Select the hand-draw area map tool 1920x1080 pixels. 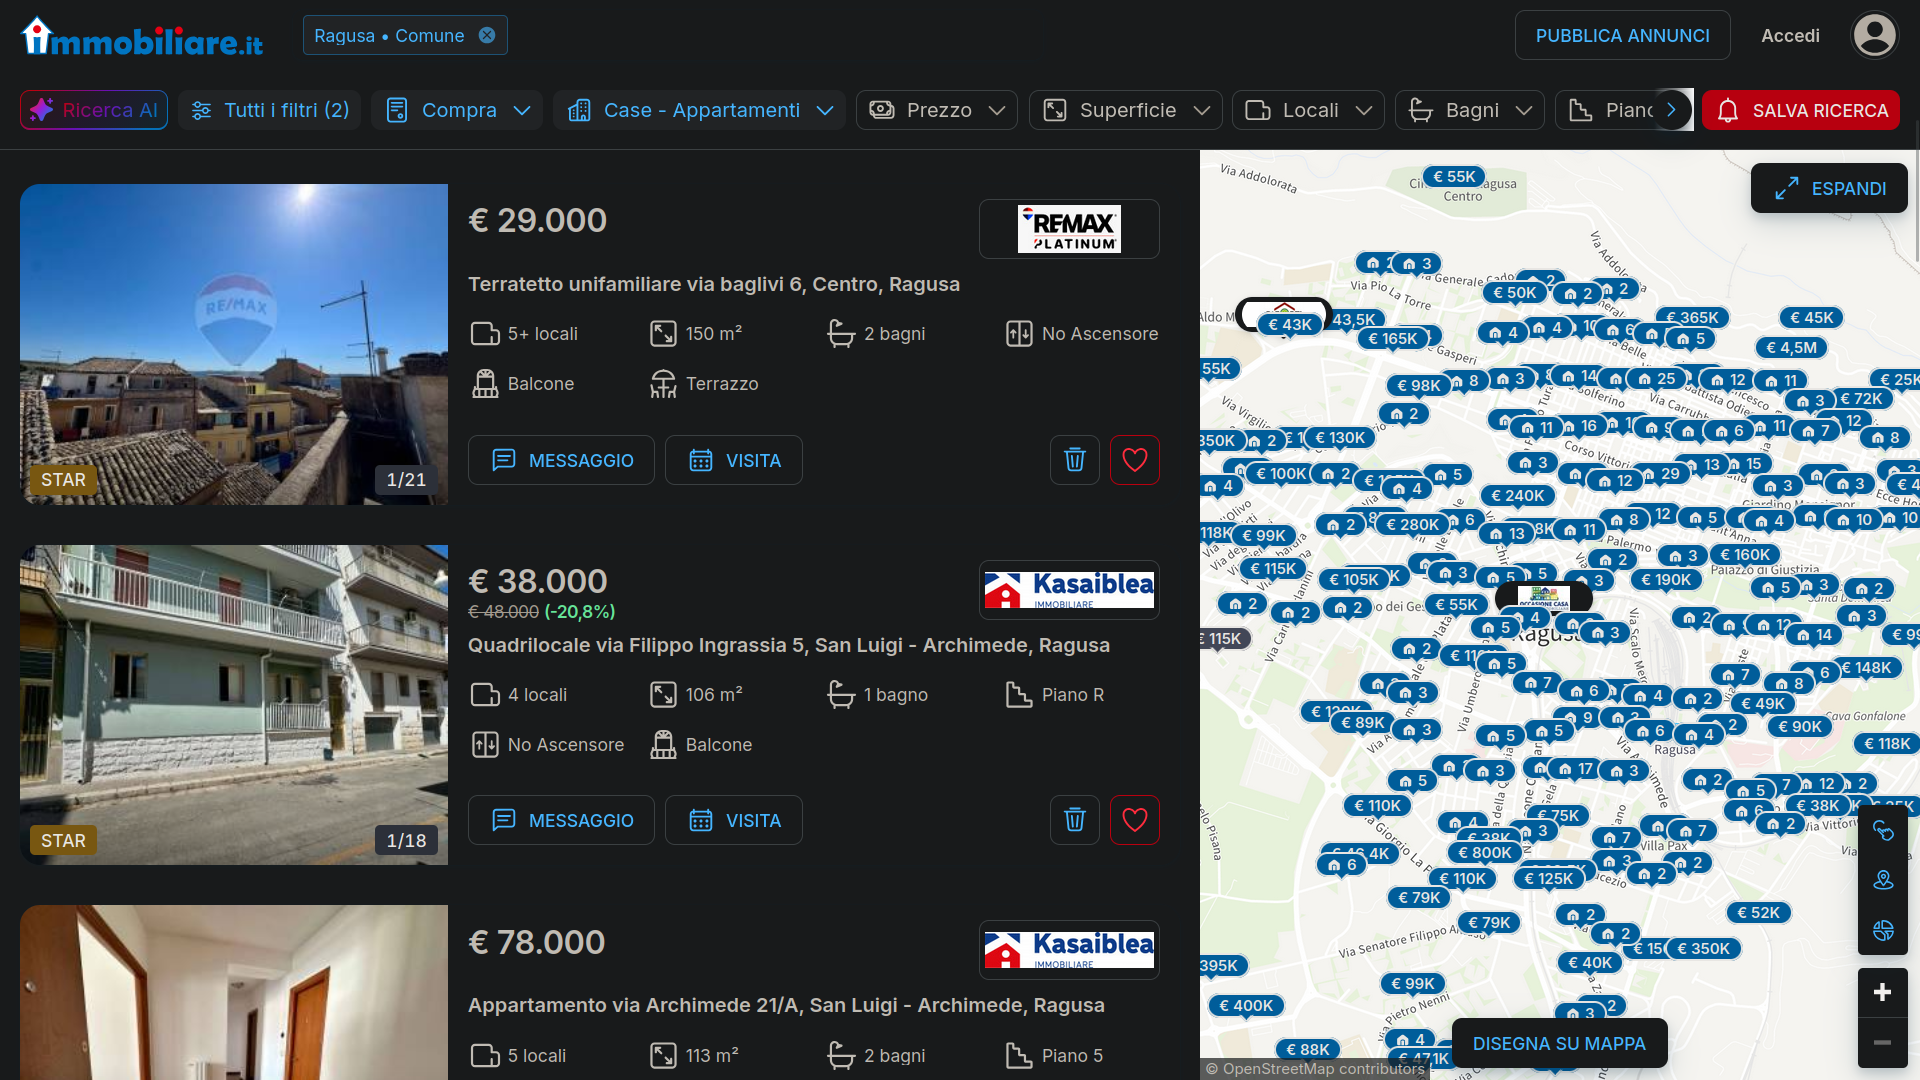pos(1883,831)
